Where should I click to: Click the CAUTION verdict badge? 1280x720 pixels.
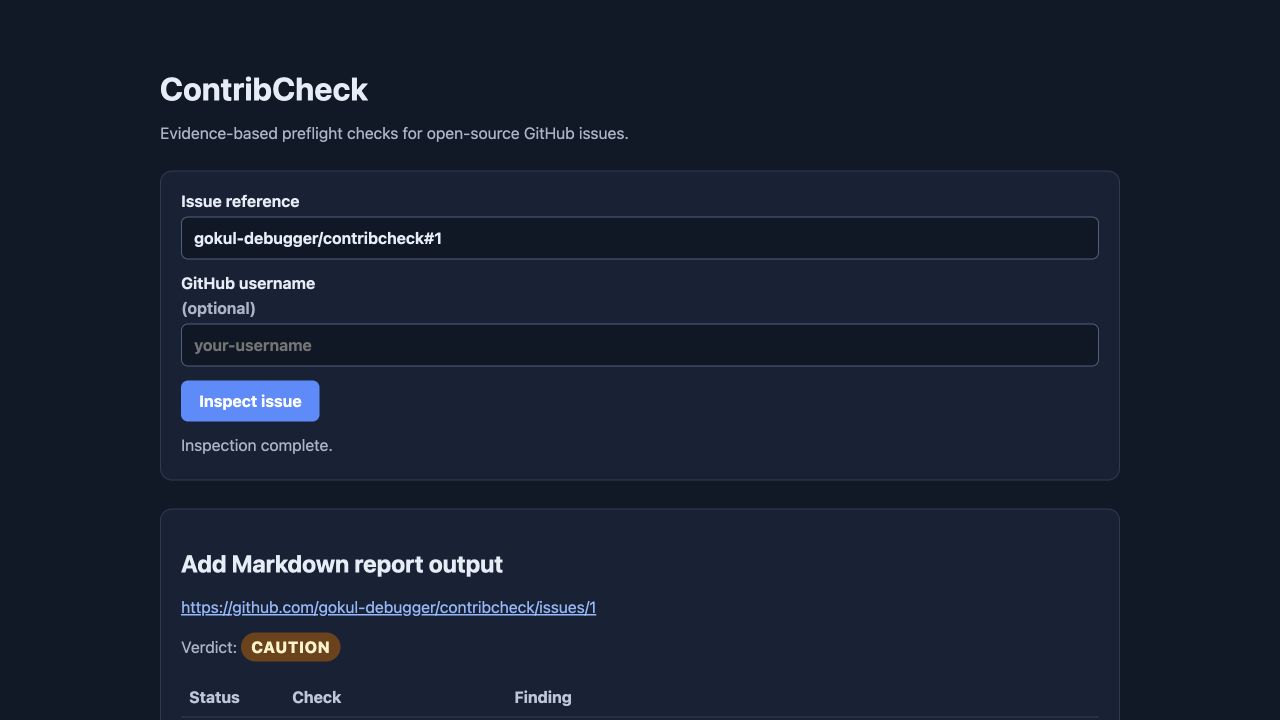tap(291, 647)
